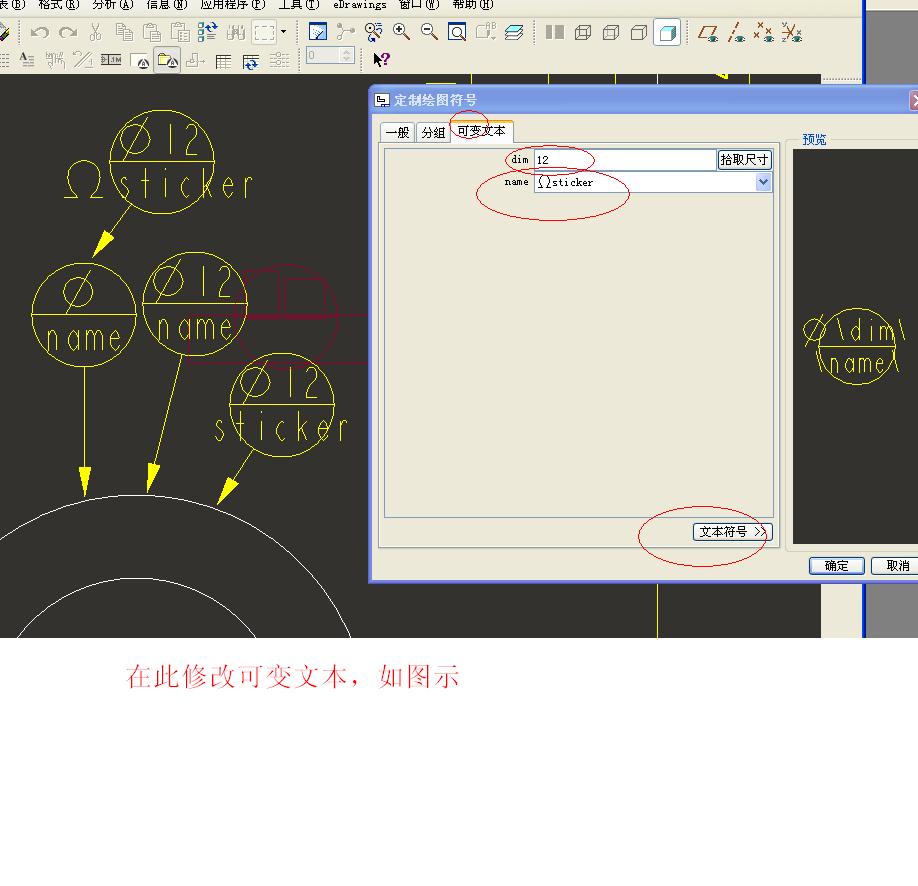Click the Zoom In magnifier
The height and width of the screenshot is (886, 918).
[x=402, y=32]
